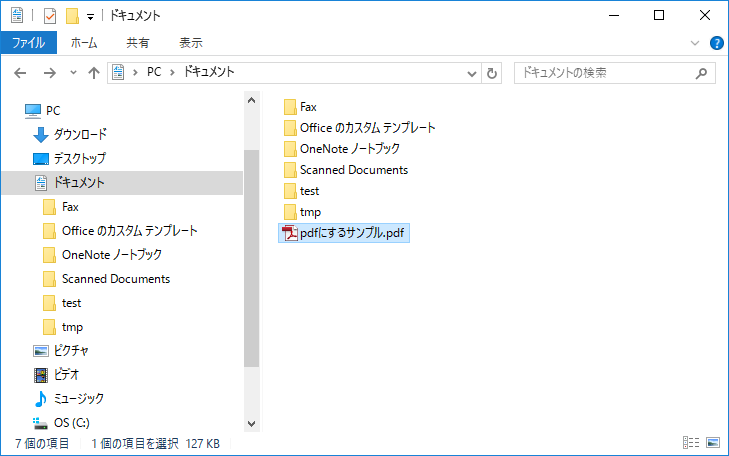The width and height of the screenshot is (729, 456).
Task: Open the 共有 ribbon tab
Action: point(138,43)
